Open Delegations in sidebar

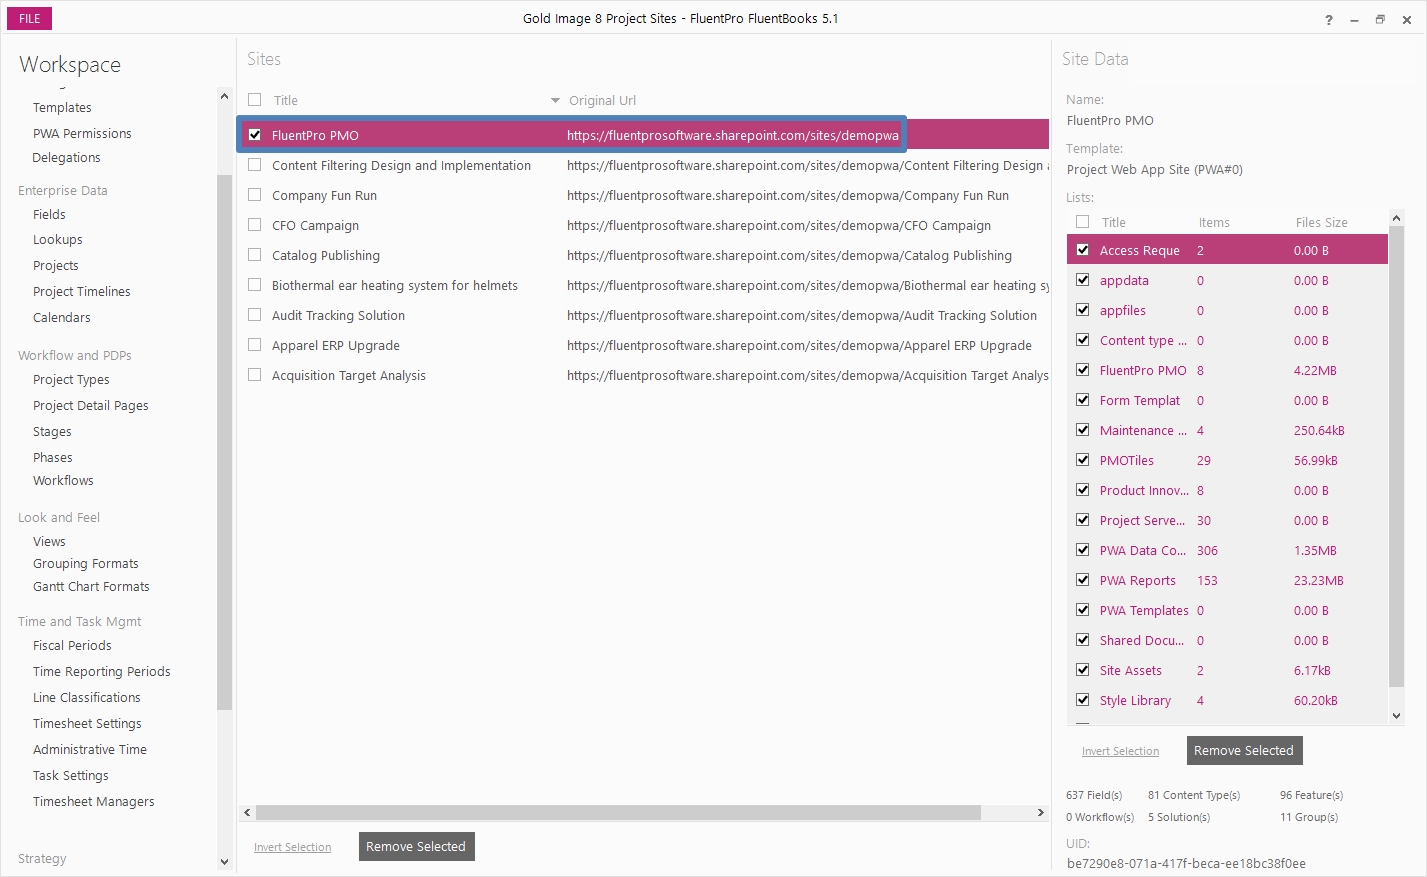(66, 158)
